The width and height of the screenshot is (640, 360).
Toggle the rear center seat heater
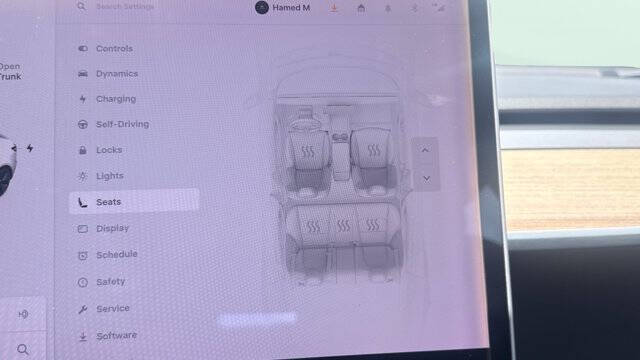tap(343, 225)
